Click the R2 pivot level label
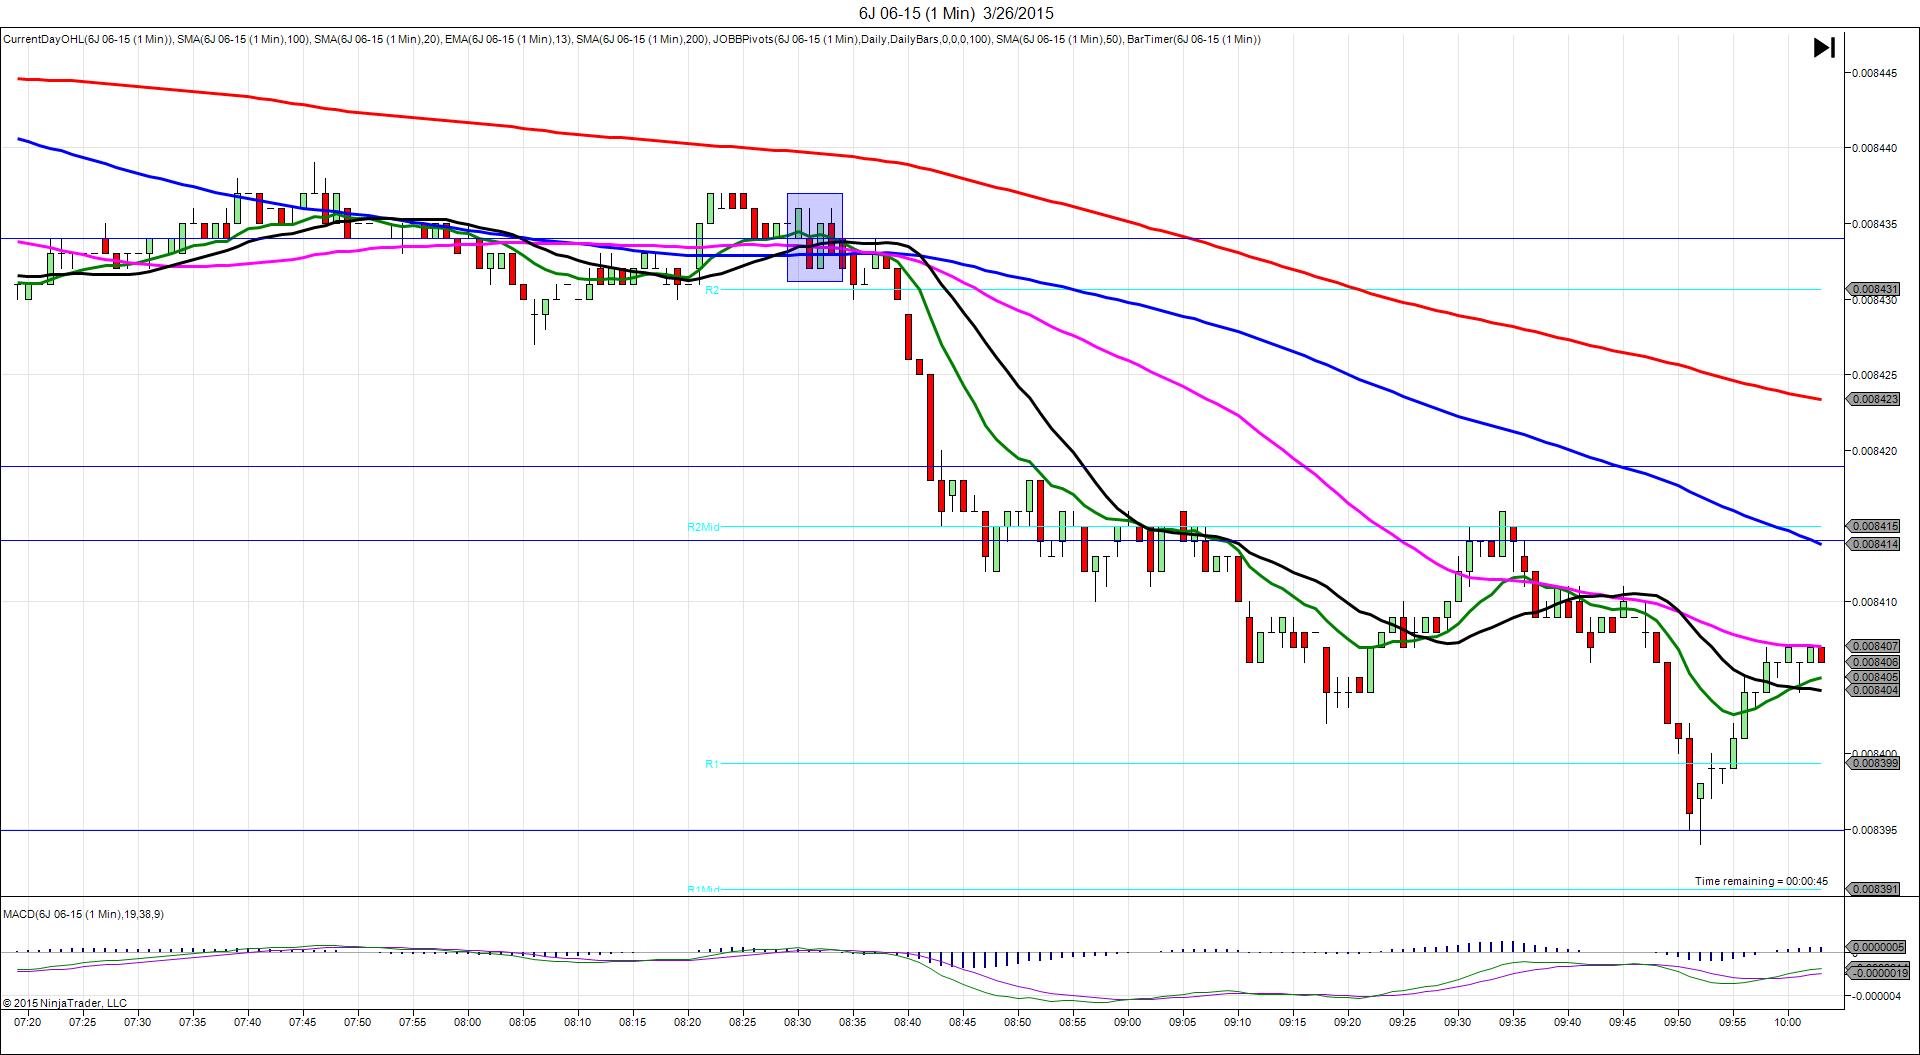Screen dimensions: 1920x1055 712,290
